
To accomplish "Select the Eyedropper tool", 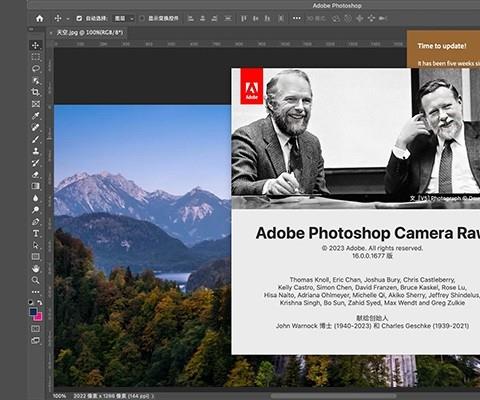I will 36,116.
